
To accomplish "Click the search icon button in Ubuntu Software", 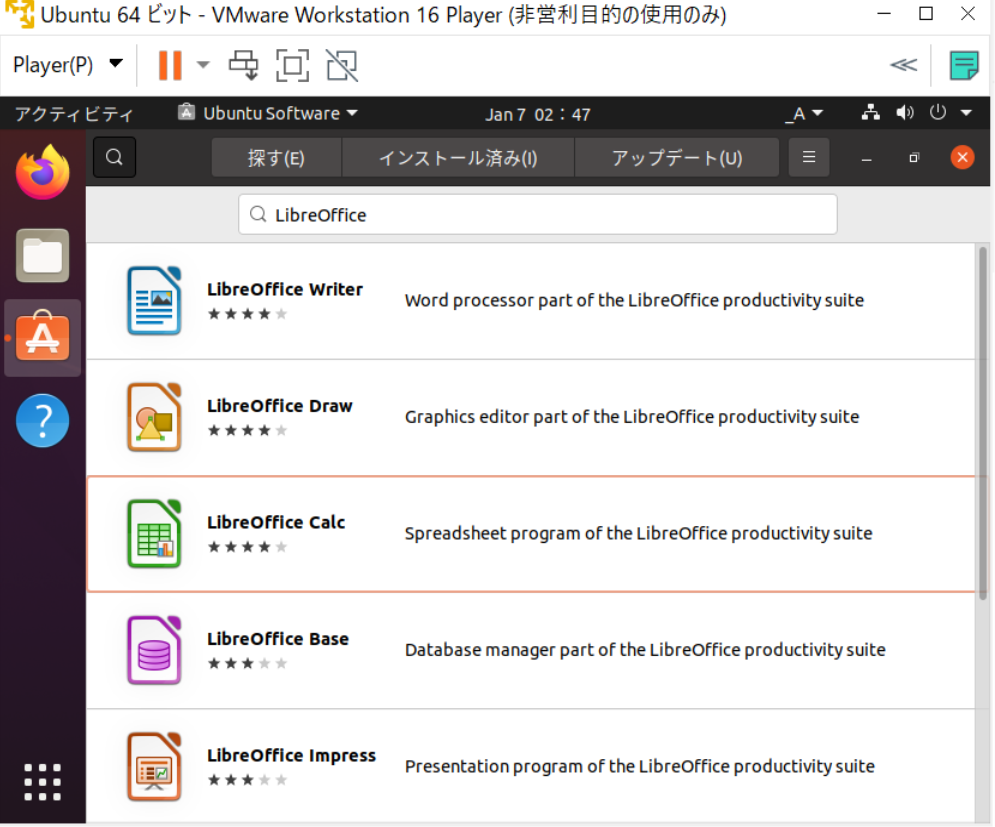I will tap(114, 157).
